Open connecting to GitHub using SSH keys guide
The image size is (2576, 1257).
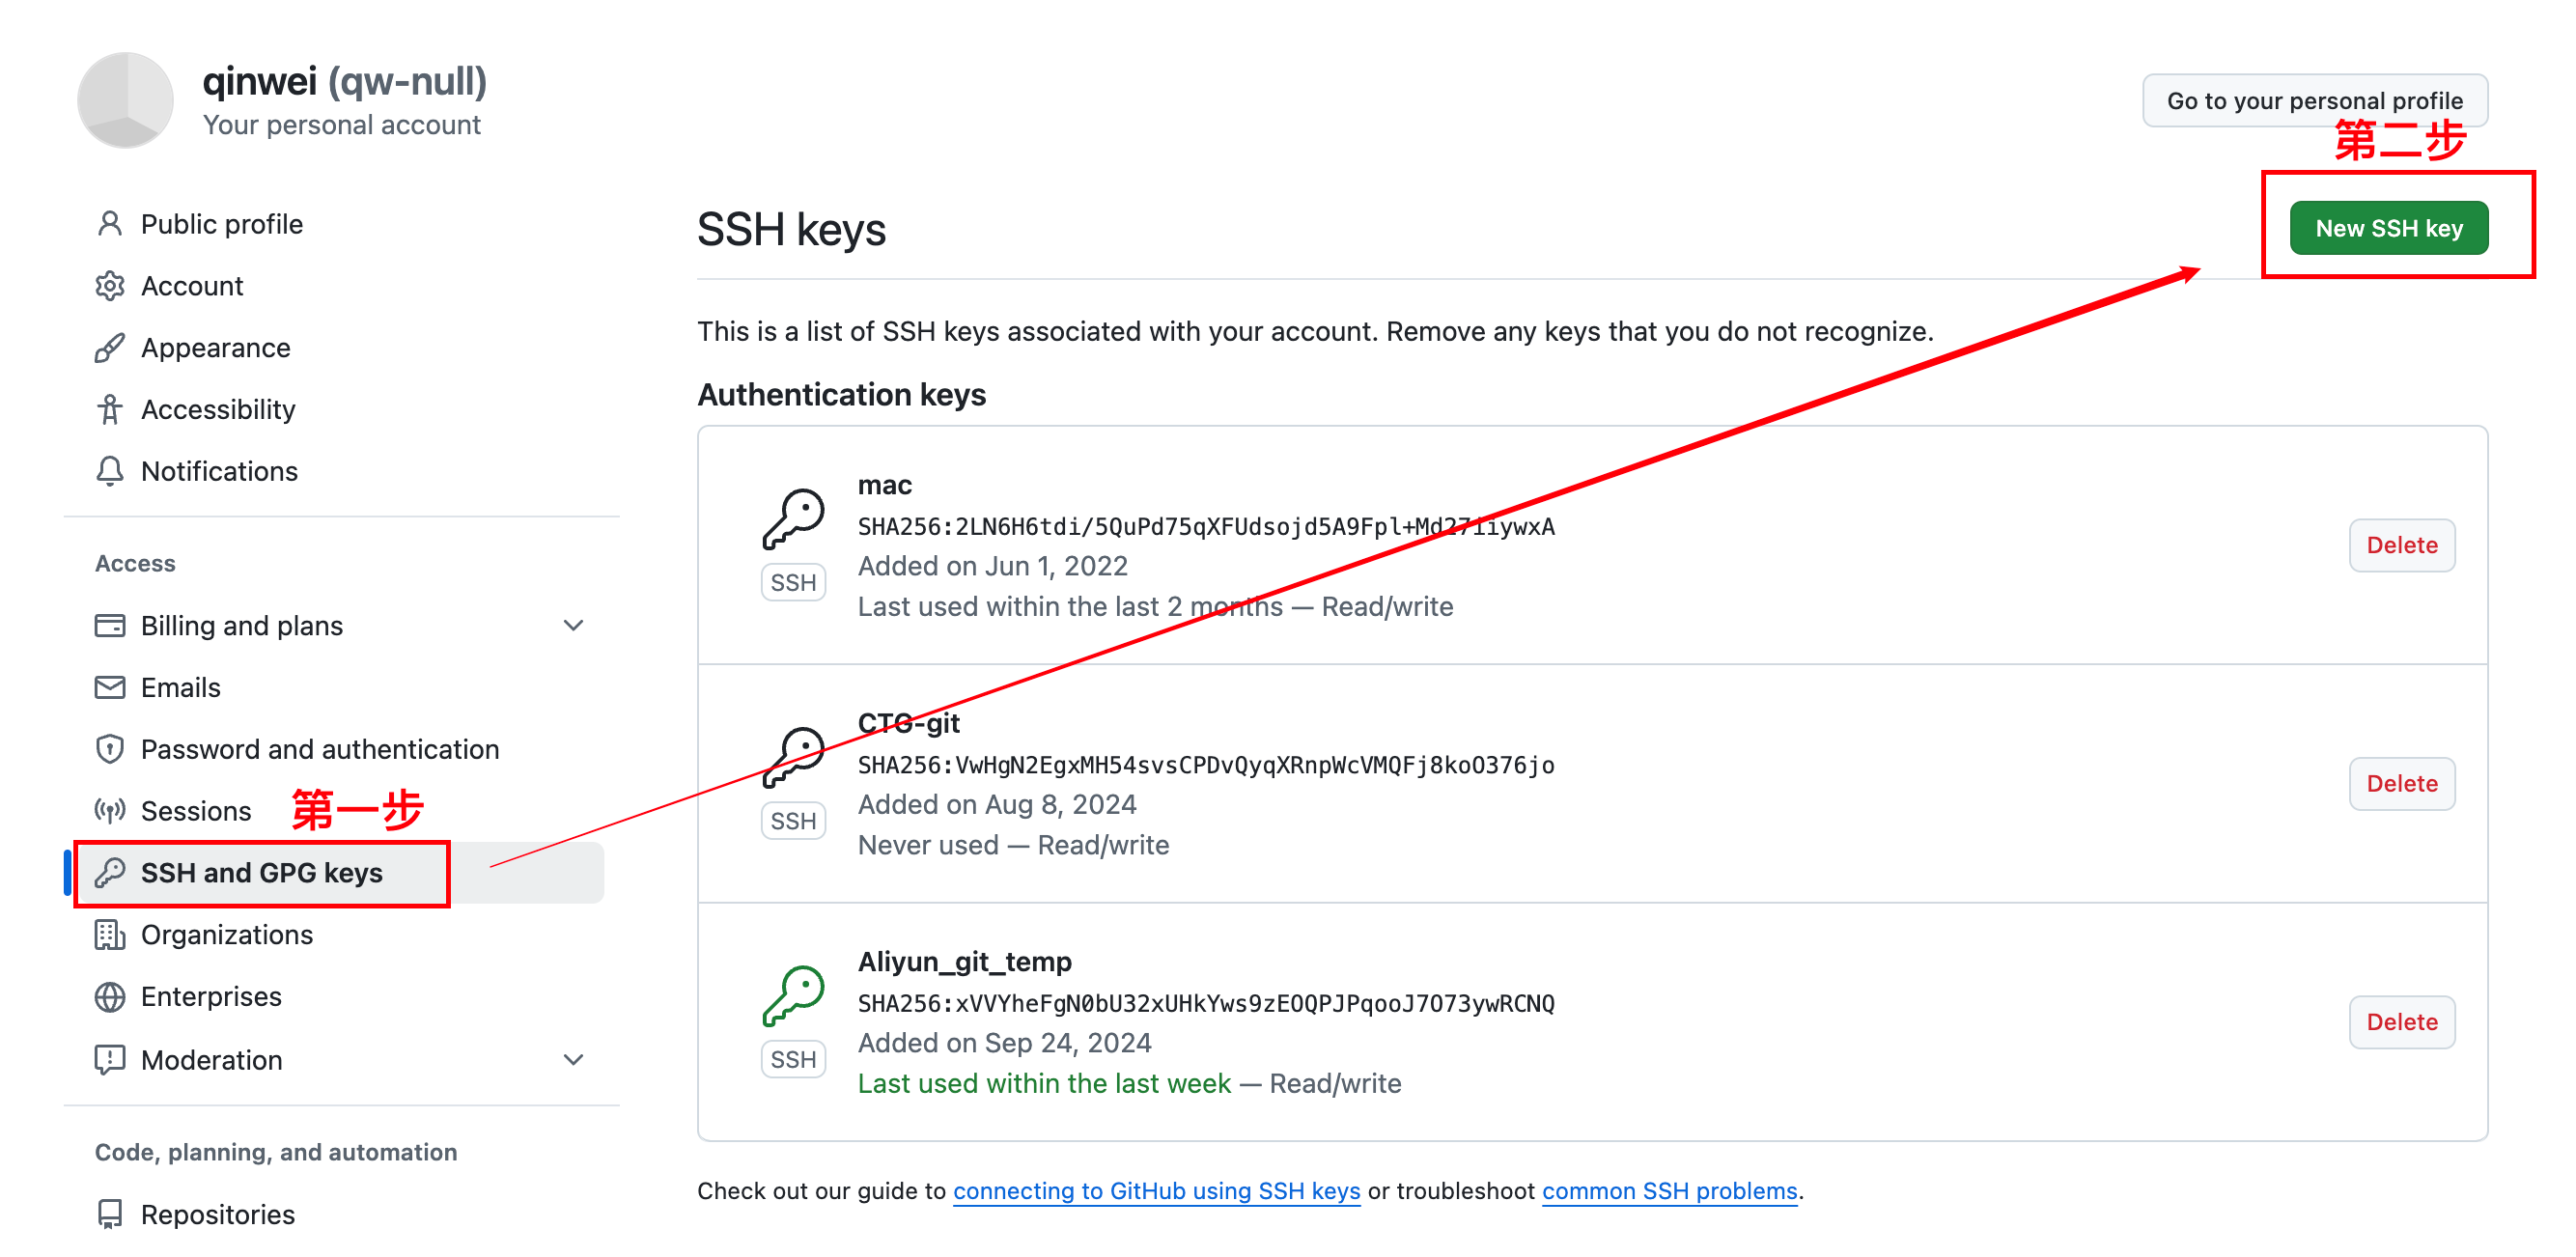point(1156,1191)
